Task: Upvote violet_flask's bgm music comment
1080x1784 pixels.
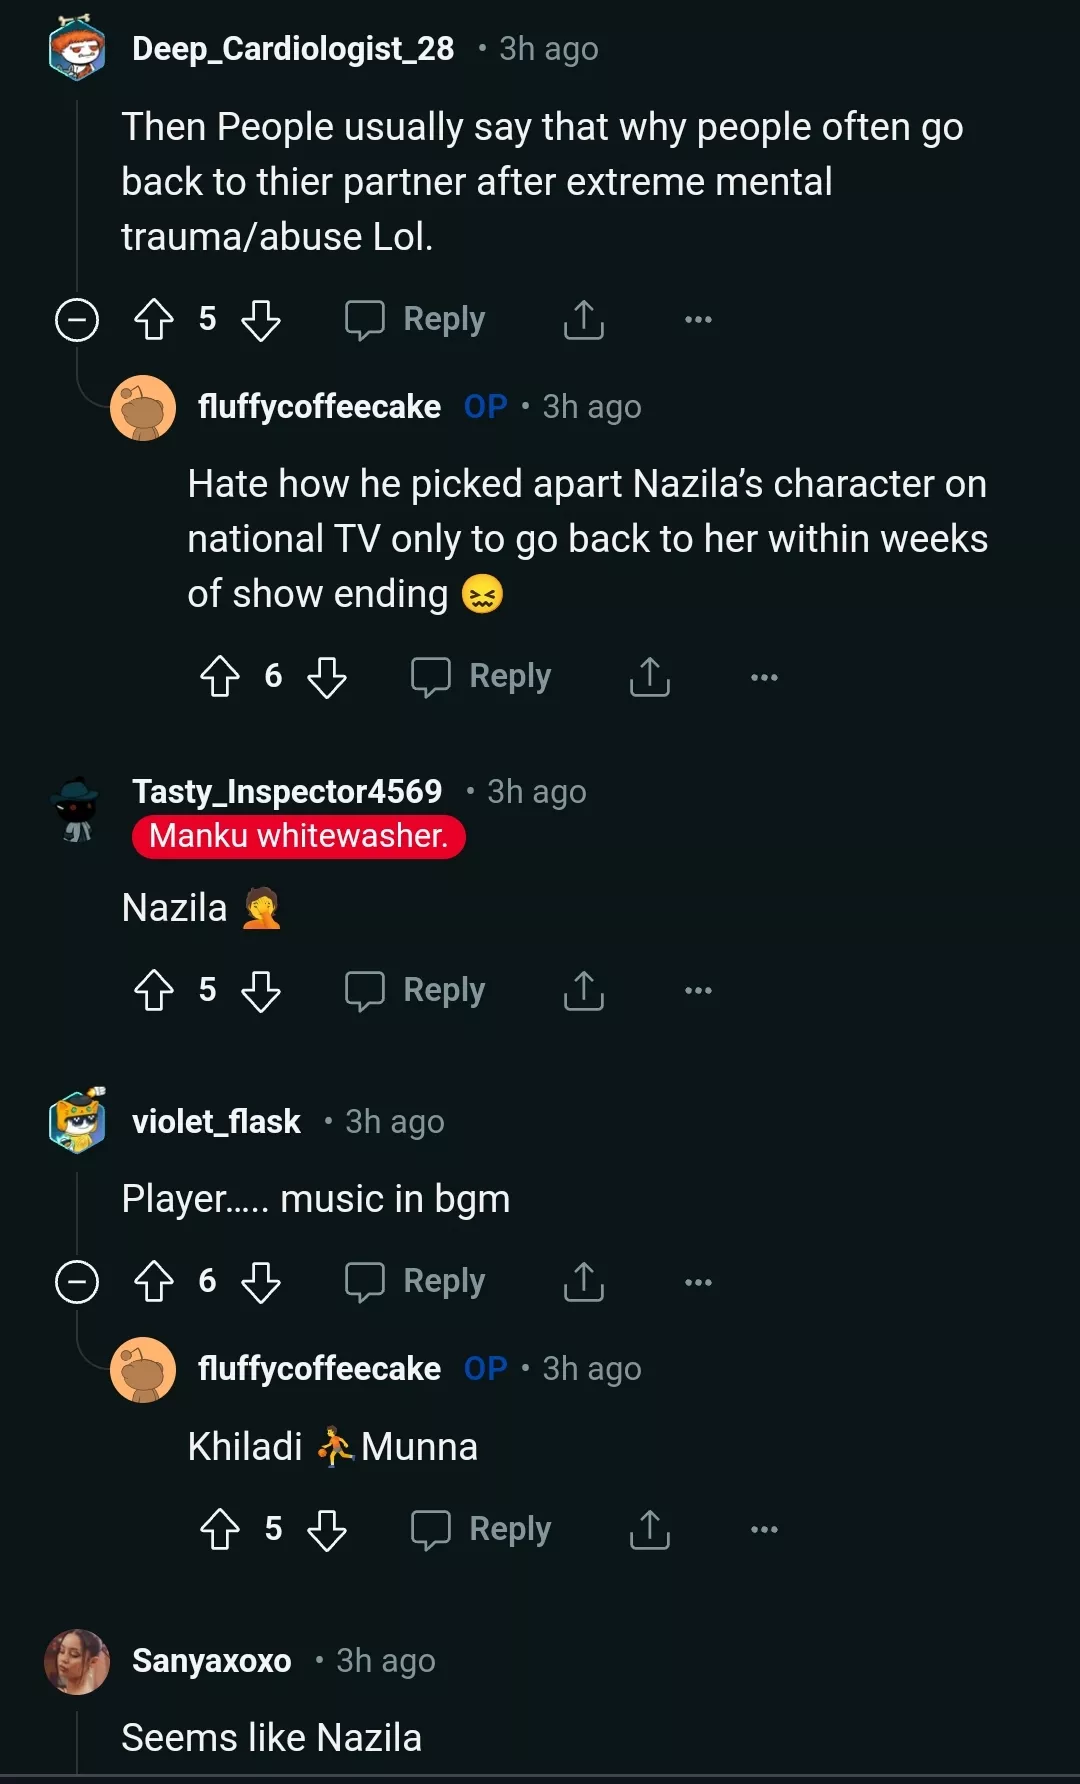Action: pyautogui.click(x=153, y=1281)
